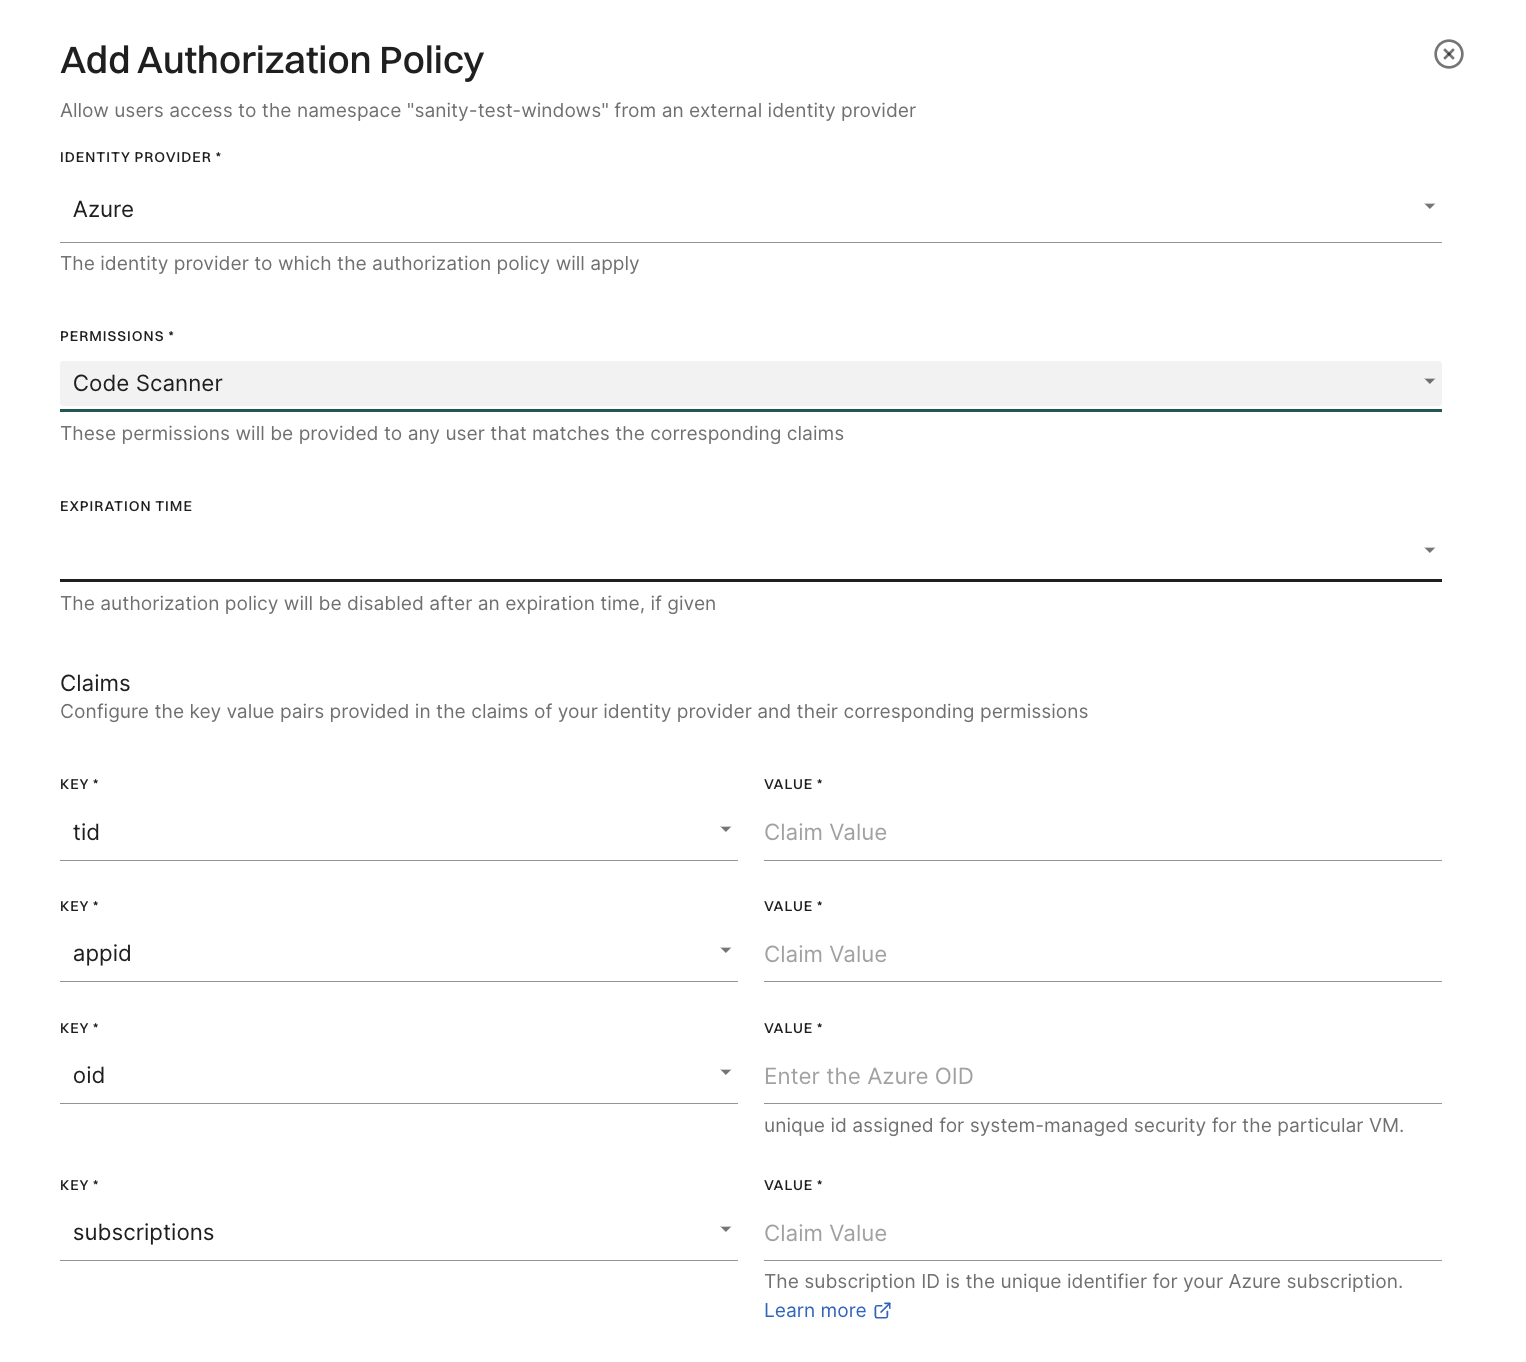Click the appid key dropdown caret
The height and width of the screenshot is (1362, 1526).
click(x=727, y=950)
